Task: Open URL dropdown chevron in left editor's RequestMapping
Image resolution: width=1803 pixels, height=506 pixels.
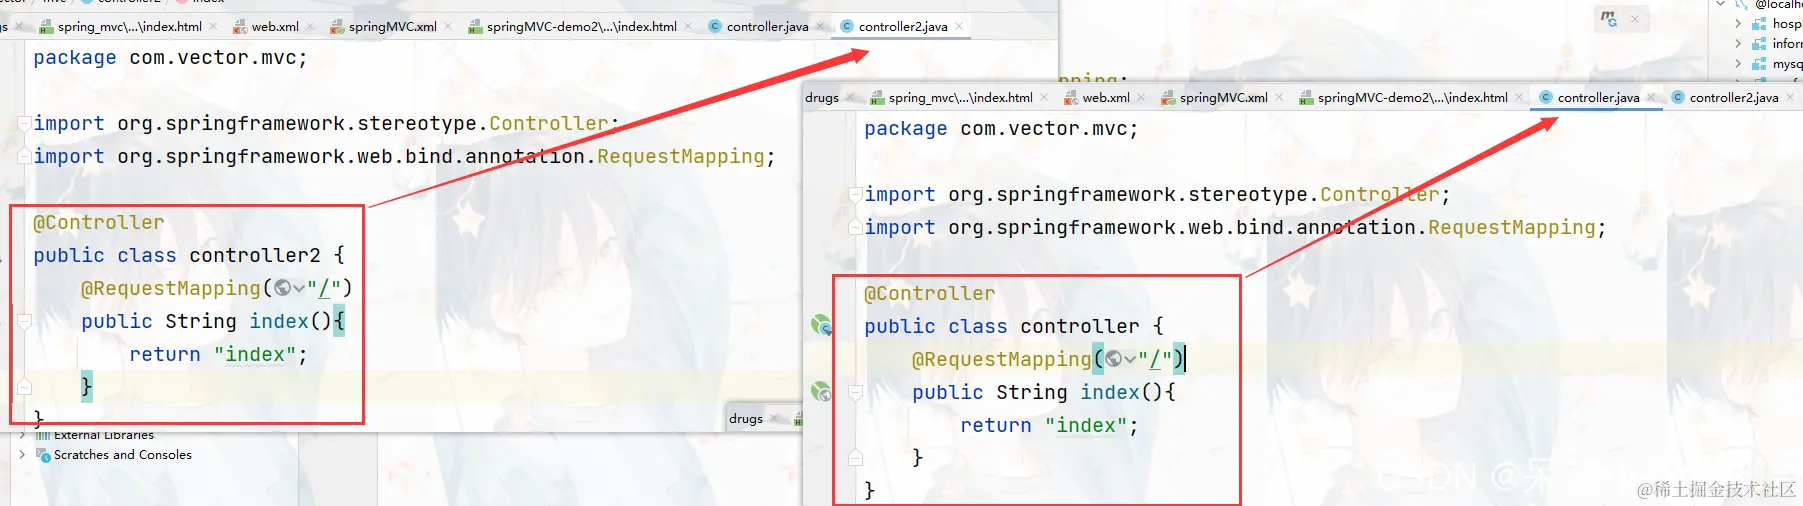Action: tap(299, 288)
